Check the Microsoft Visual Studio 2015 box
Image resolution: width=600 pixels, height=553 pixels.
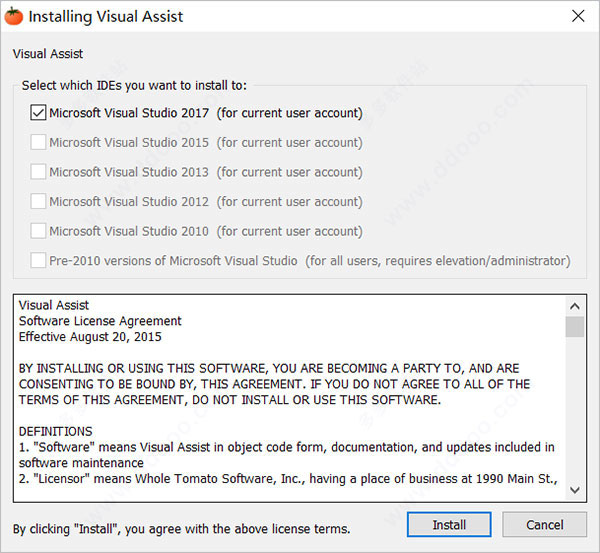point(38,142)
